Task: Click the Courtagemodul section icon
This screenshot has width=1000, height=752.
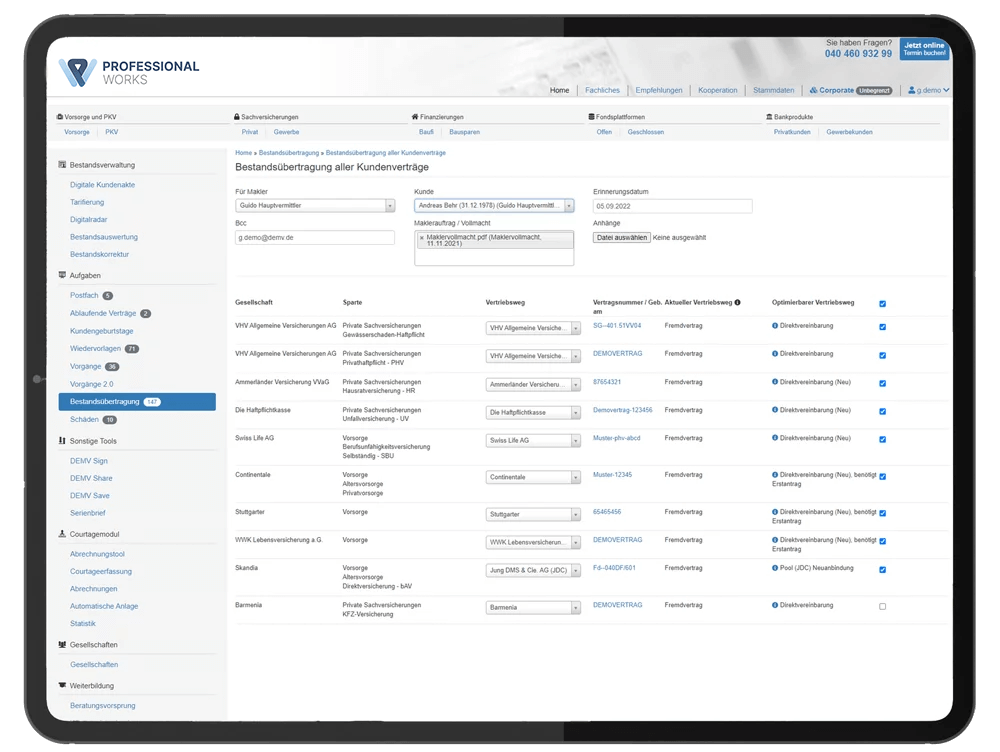Action: click(62, 534)
